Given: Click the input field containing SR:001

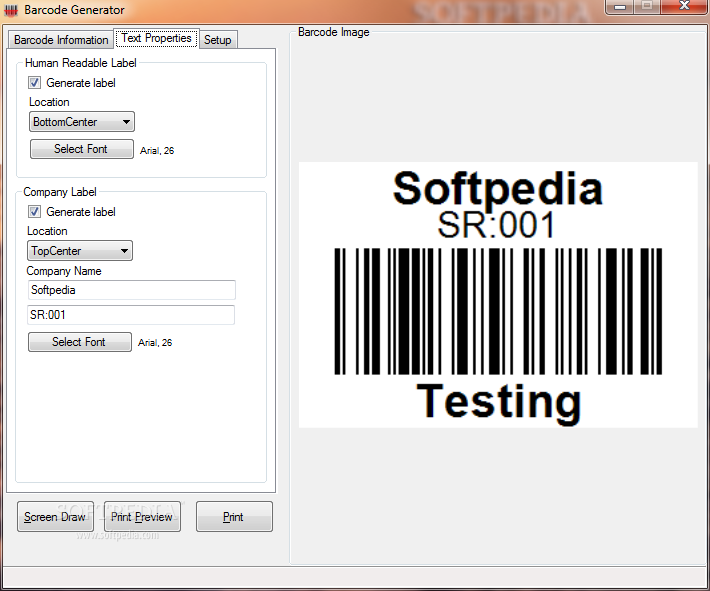Looking at the screenshot, I should (x=131, y=315).
